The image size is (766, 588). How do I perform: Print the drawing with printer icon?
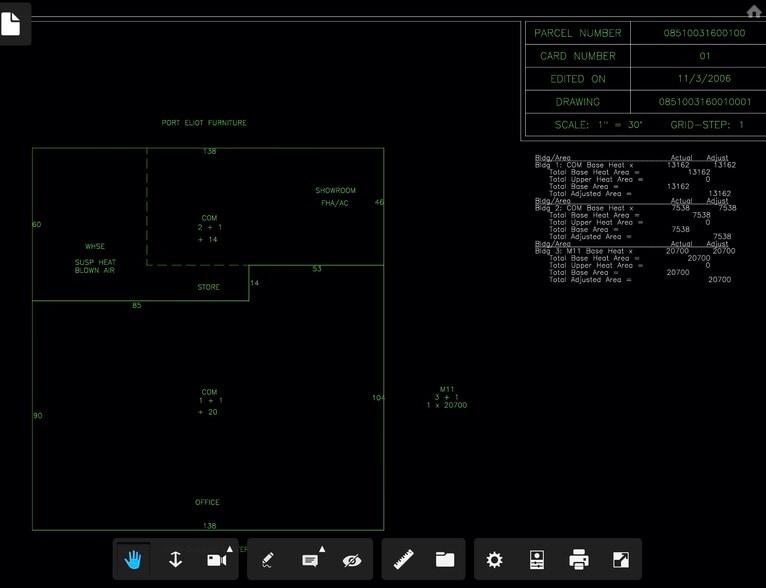(579, 560)
